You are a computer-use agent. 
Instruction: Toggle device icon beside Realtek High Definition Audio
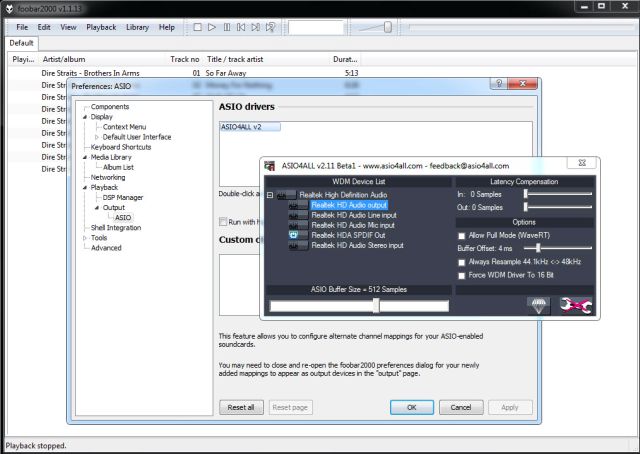click(286, 195)
